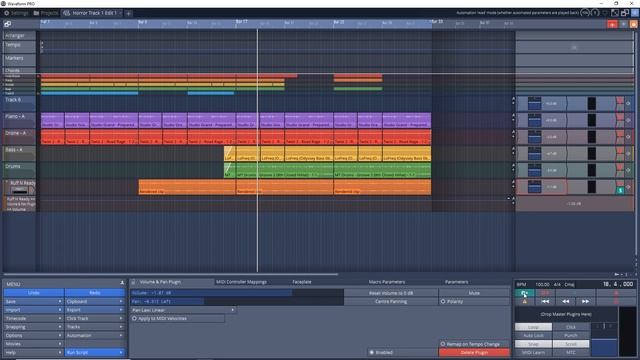
Task: Toggle the metronome Click button
Action: pyautogui.click(x=571, y=327)
